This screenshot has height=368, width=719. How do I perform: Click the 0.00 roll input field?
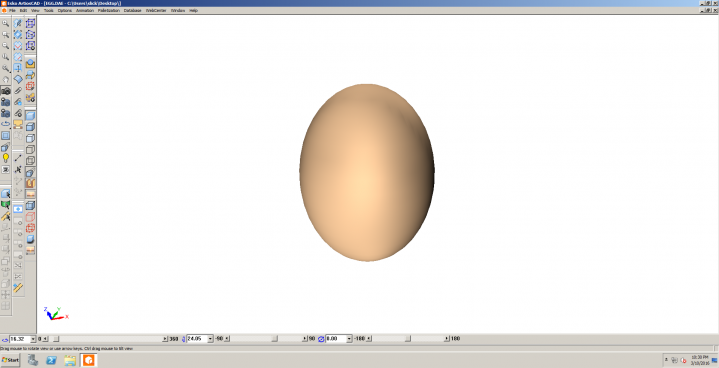tap(336, 339)
